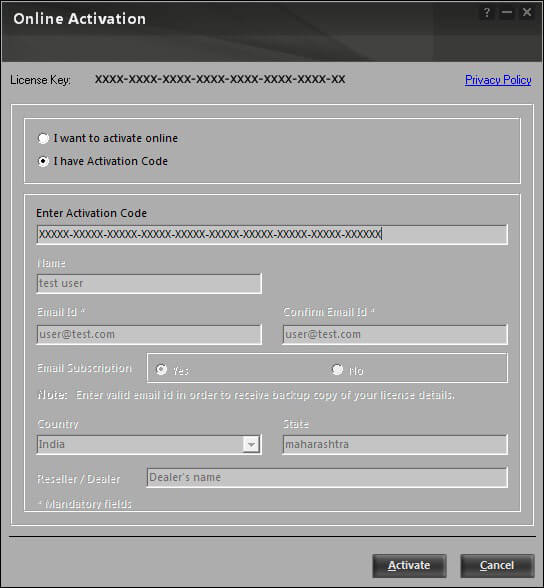Click the State field showing maharashtra
Viewport: 544px width, 588px height.
click(395, 444)
